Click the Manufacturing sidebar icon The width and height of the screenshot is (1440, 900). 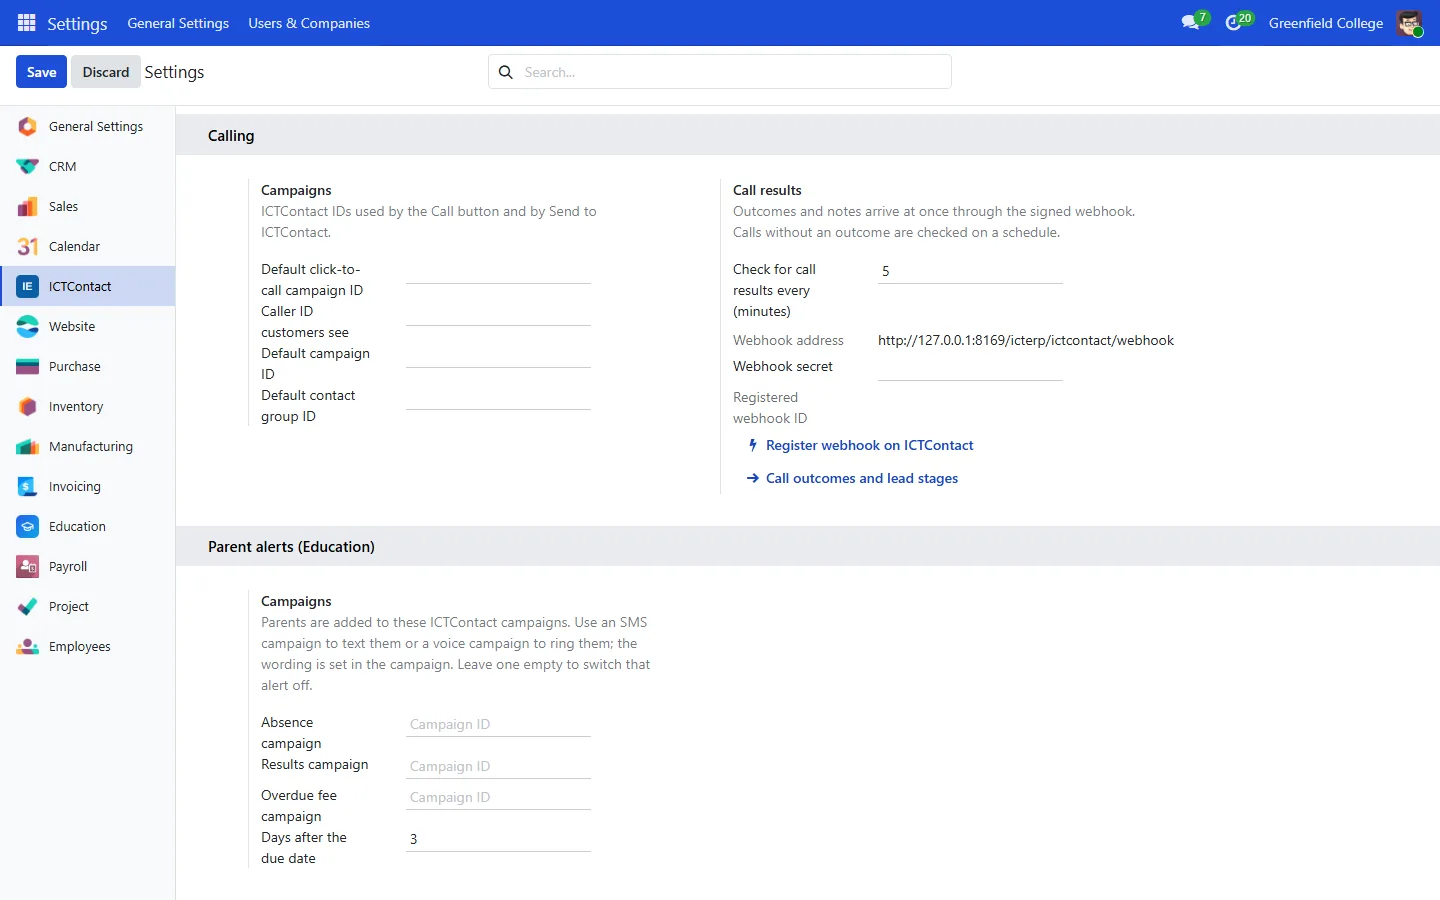(x=28, y=446)
